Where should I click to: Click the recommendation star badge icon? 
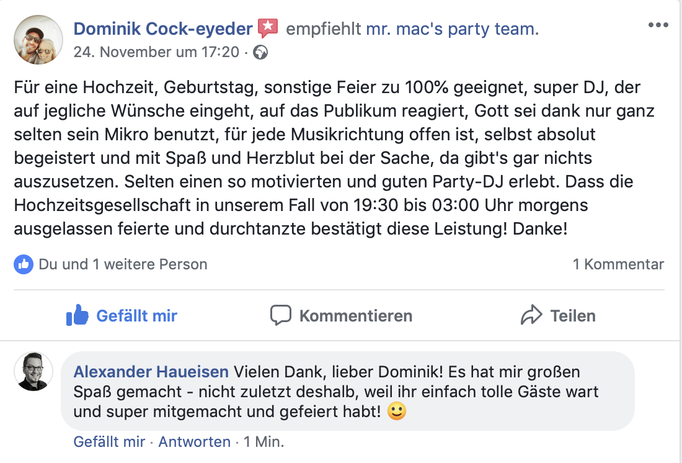pos(268,29)
